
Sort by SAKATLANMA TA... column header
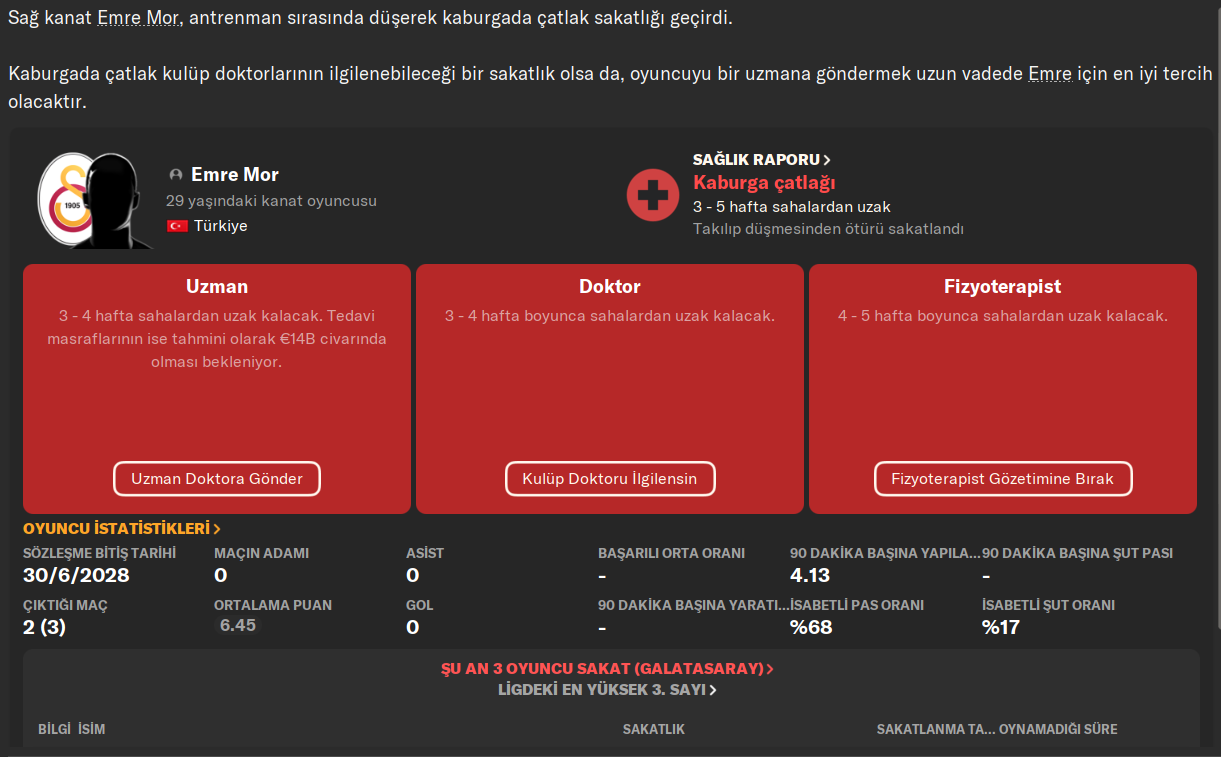click(x=936, y=730)
